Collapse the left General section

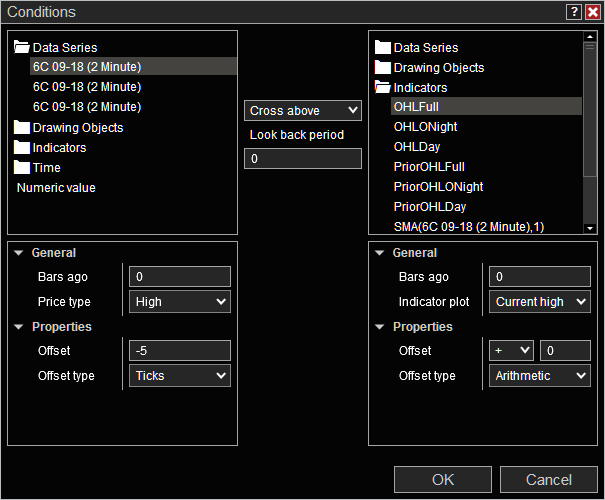click(x=19, y=253)
